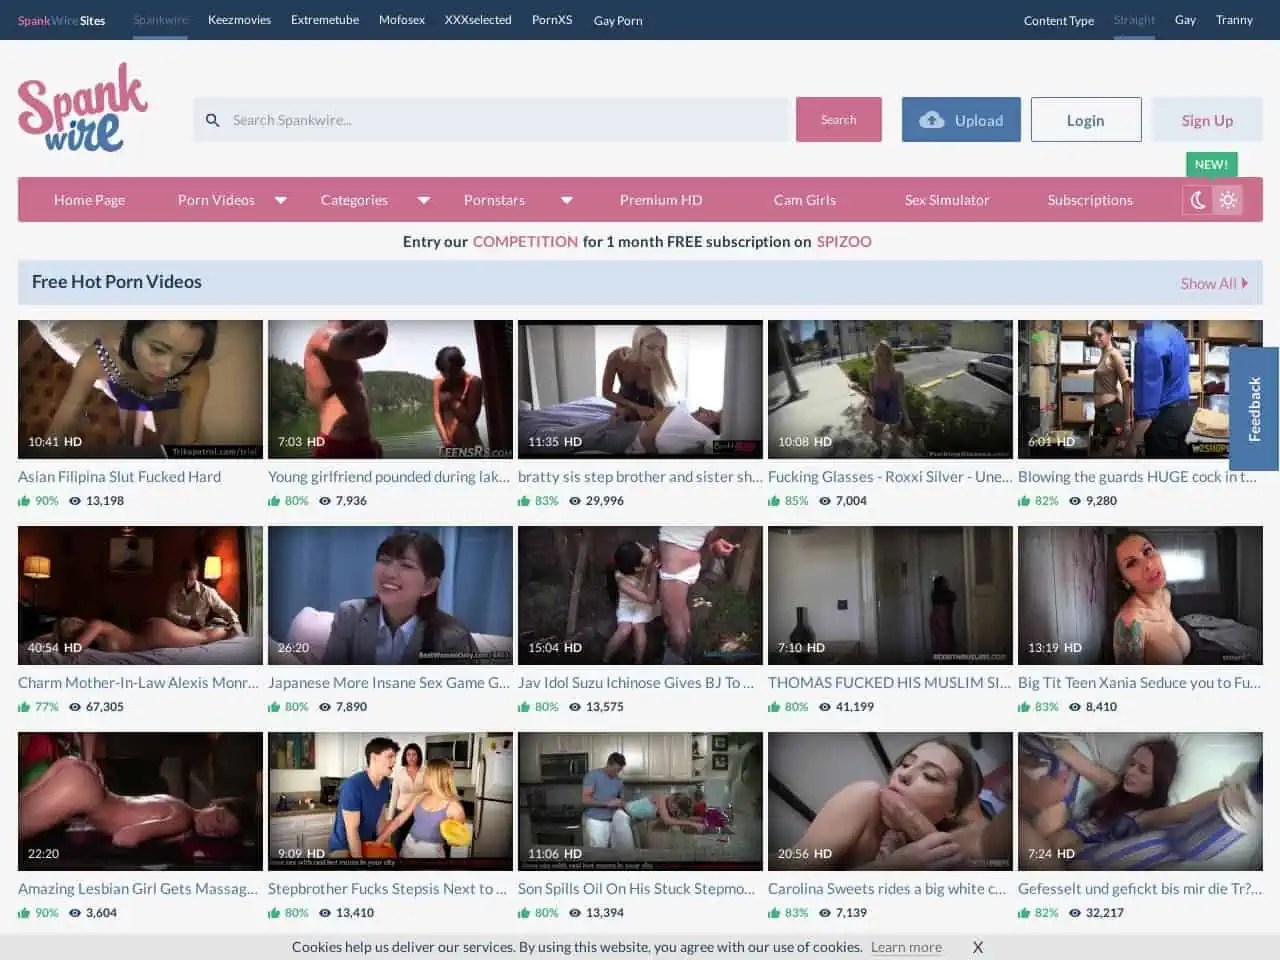This screenshot has height=960, width=1280.
Task: Click the green NEW! badge
Action: pyautogui.click(x=1211, y=164)
